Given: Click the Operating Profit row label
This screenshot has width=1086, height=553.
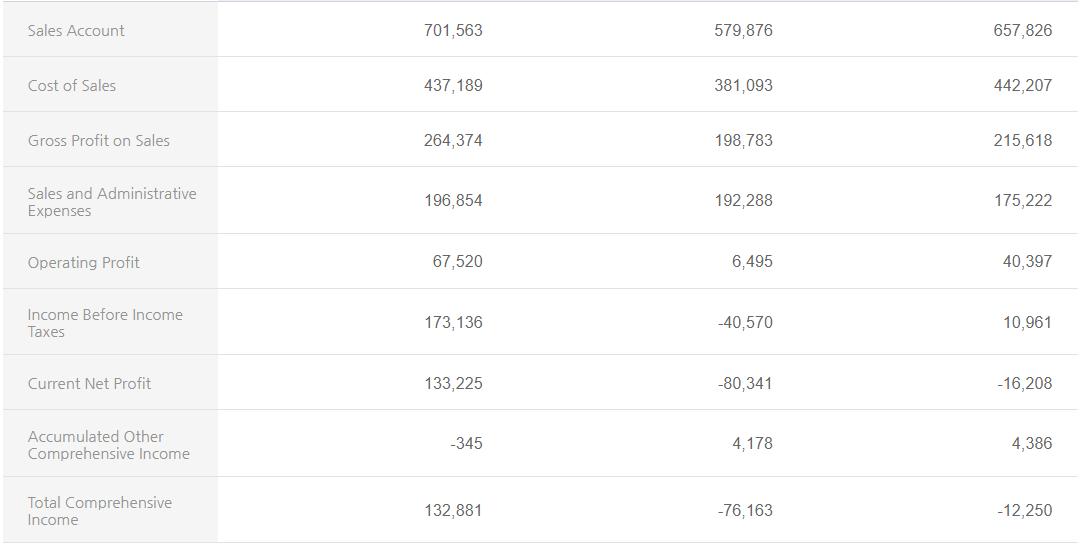Looking at the screenshot, I should pos(84,262).
